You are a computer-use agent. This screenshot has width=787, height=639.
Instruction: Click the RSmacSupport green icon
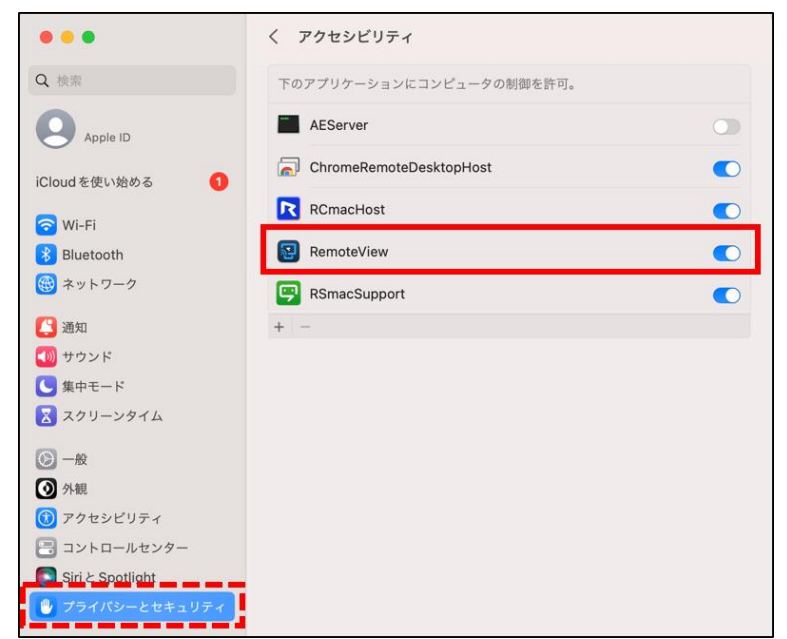tap(288, 293)
